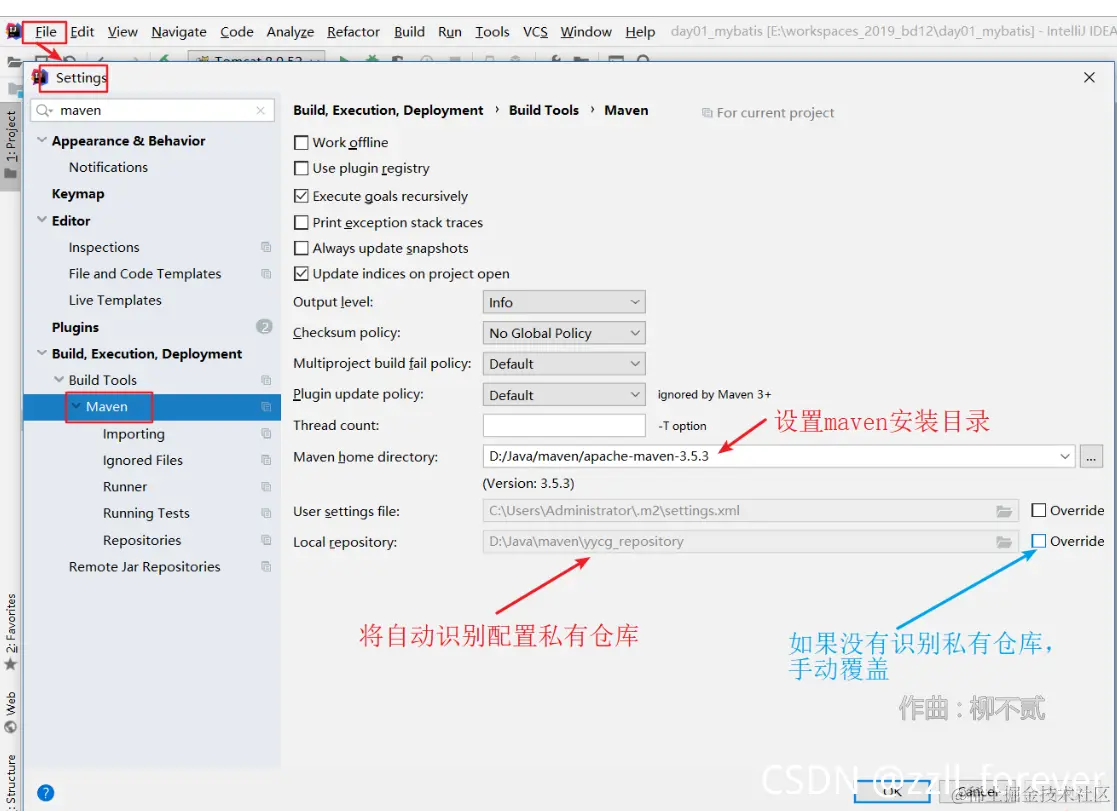
Task: Click the project-level icon beside Ignored Files
Action: point(266,460)
